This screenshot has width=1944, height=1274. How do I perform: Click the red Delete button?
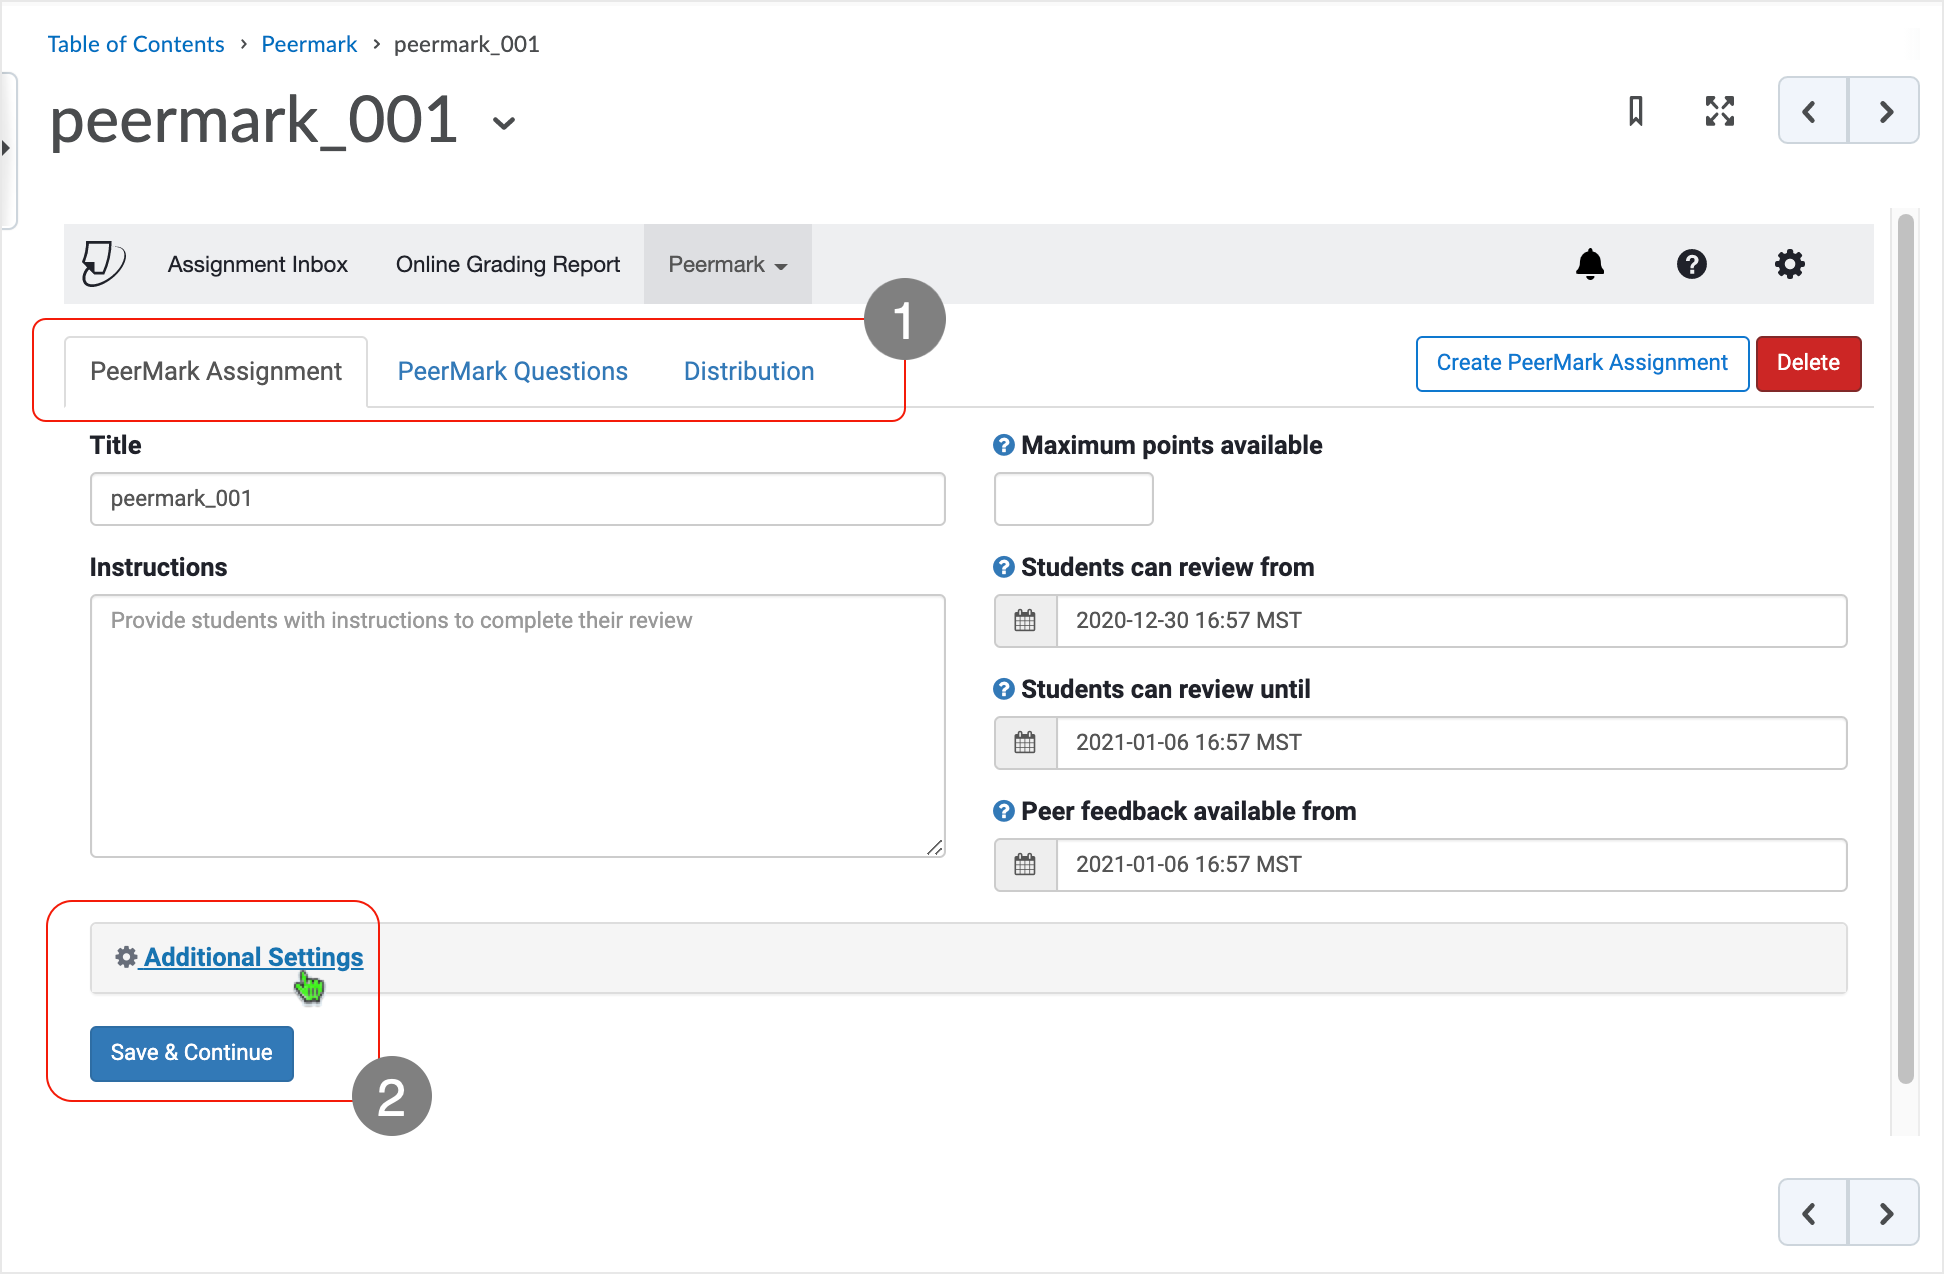click(x=1808, y=363)
